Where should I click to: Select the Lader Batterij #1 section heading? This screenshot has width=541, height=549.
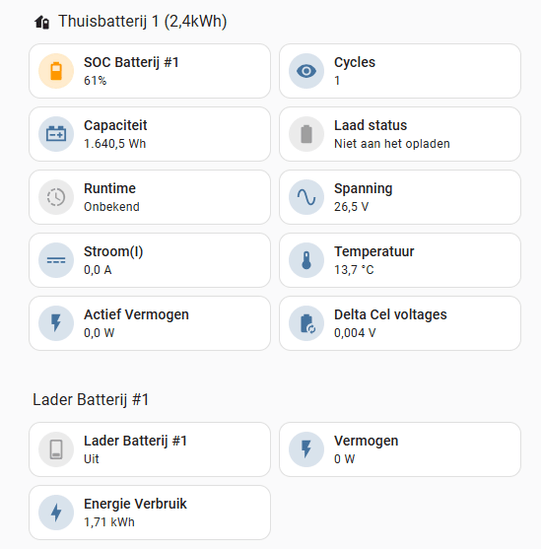click(91, 400)
